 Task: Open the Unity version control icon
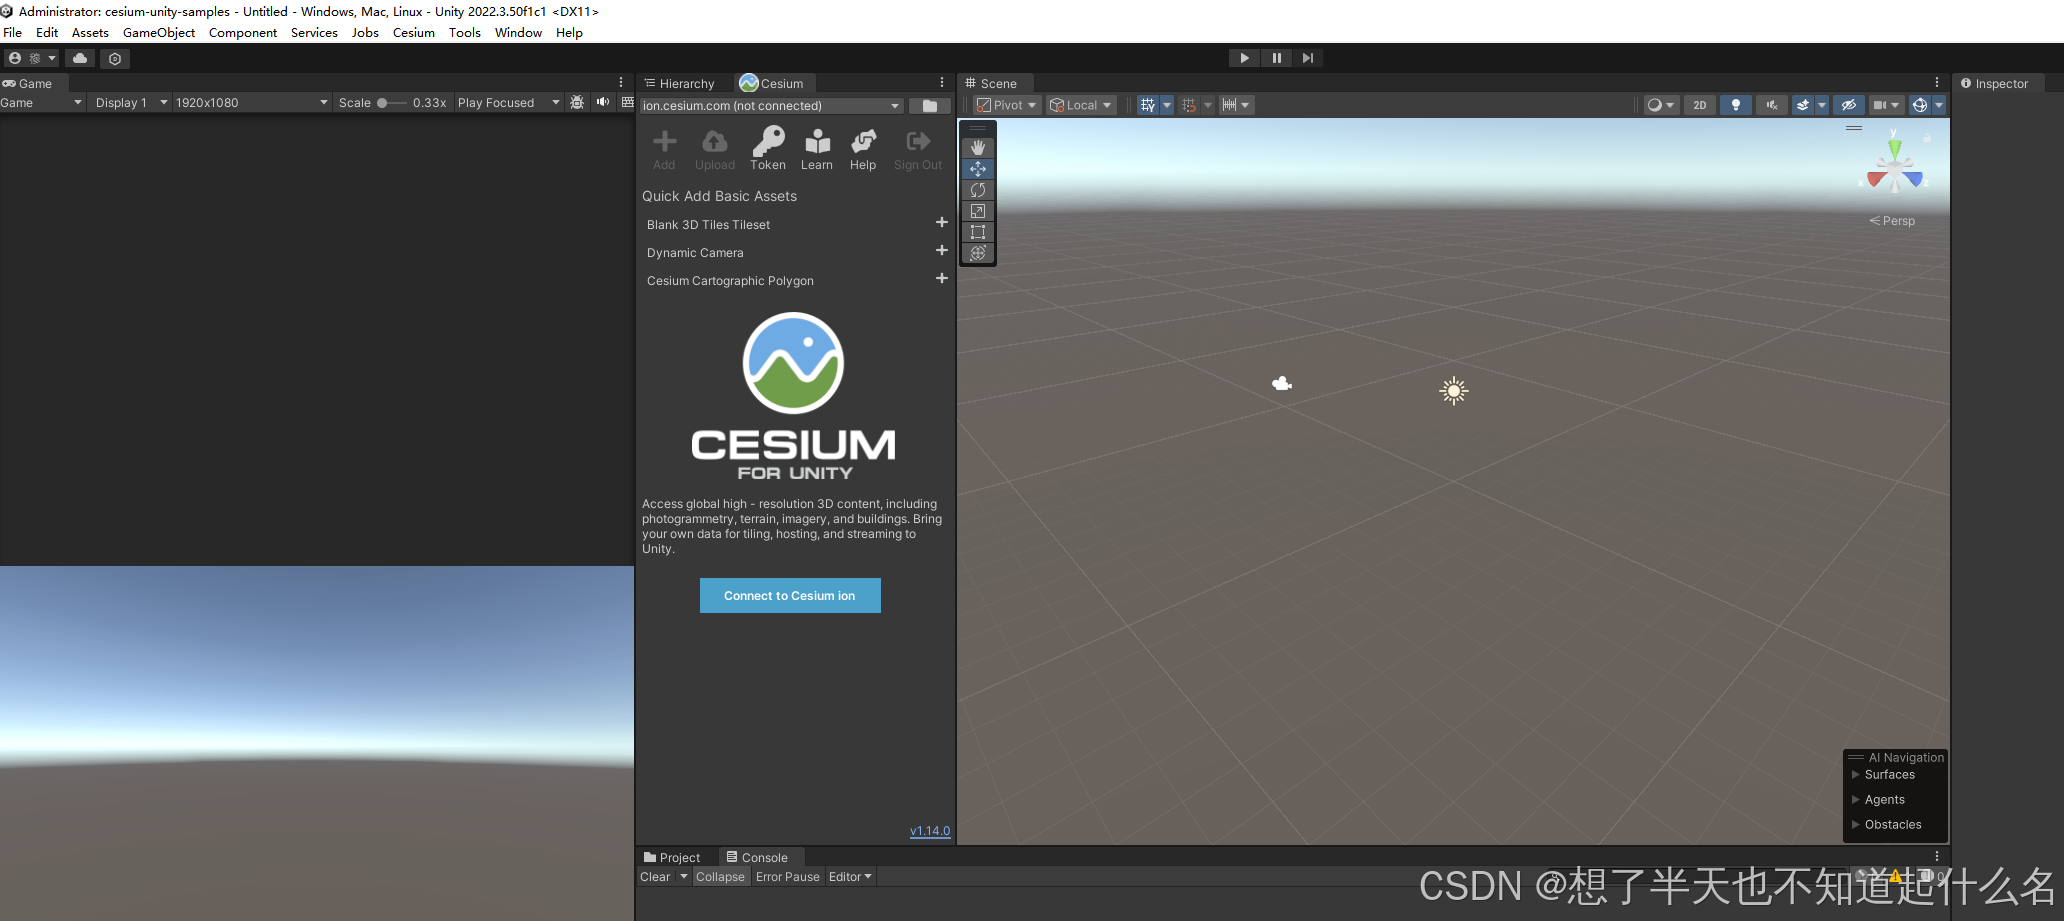(115, 58)
